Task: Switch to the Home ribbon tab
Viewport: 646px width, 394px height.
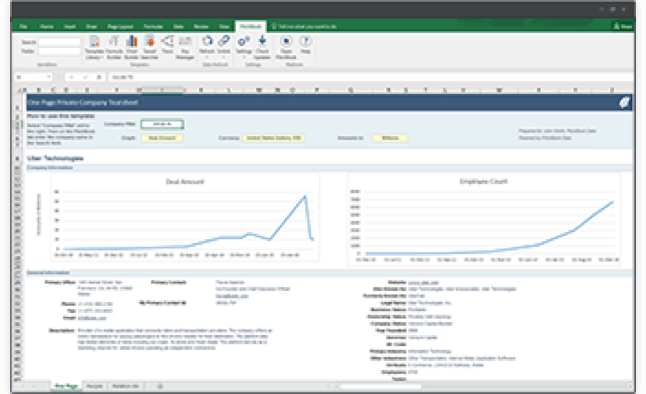Action: coord(47,26)
